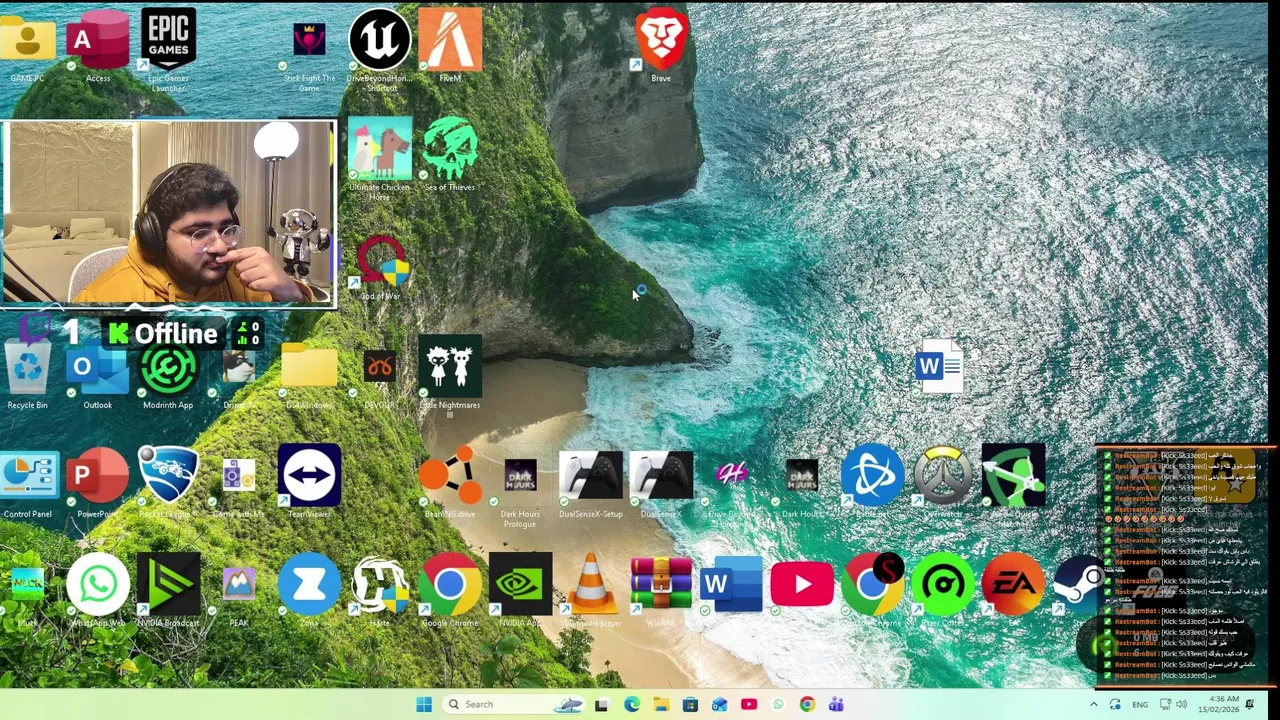Open File Explorer from the taskbar
The image size is (1280, 720).
(661, 704)
